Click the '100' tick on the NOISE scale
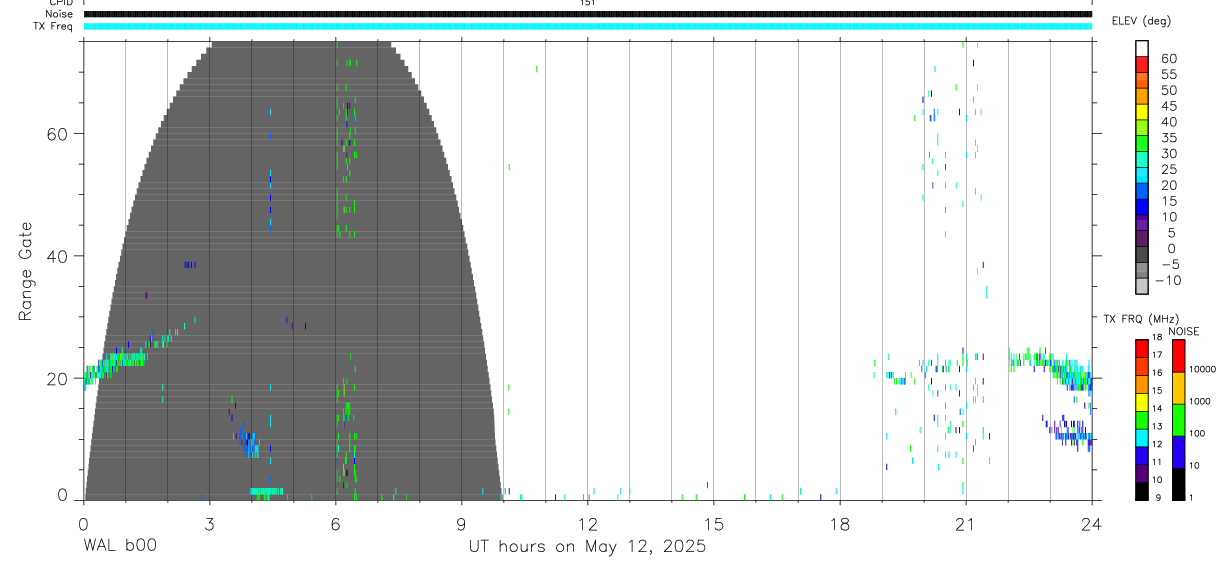This screenshot has width=1228, height=567. tap(1197, 433)
